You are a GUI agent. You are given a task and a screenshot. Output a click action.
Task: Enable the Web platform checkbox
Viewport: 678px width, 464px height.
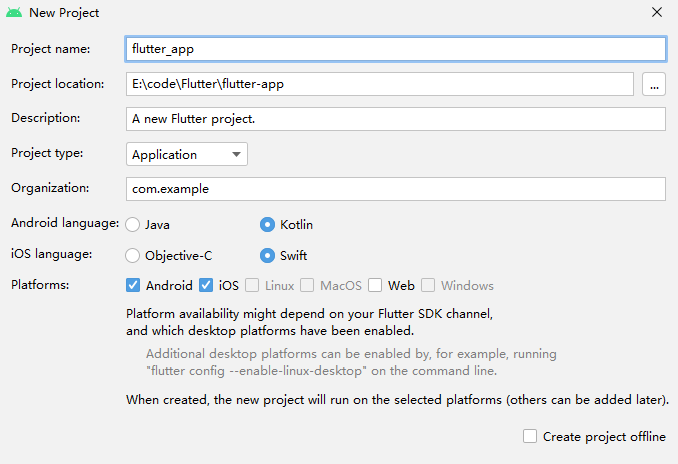[375, 285]
